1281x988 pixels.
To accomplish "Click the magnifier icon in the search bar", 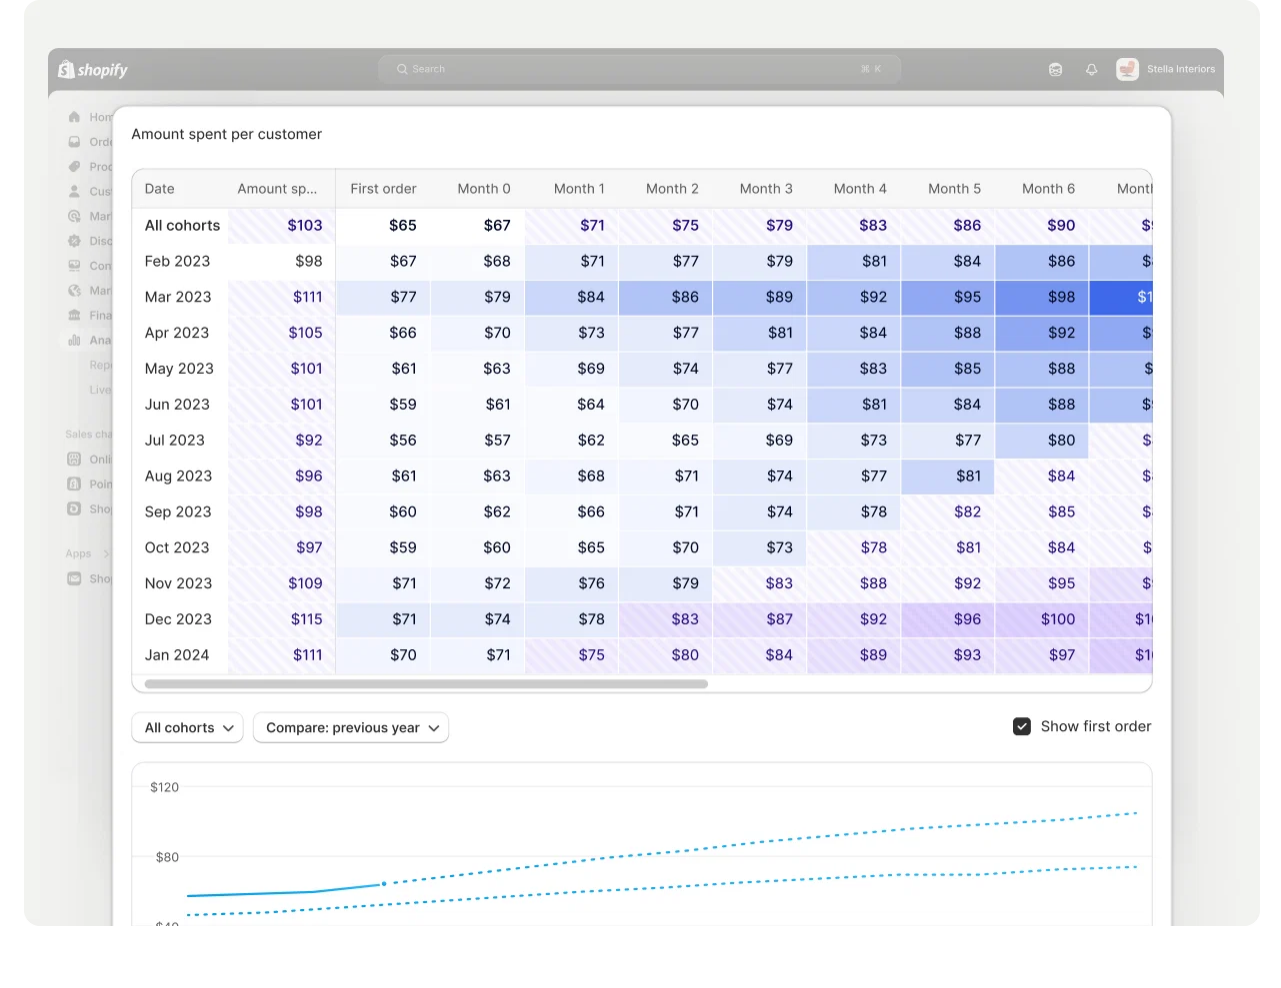I will pos(402,69).
